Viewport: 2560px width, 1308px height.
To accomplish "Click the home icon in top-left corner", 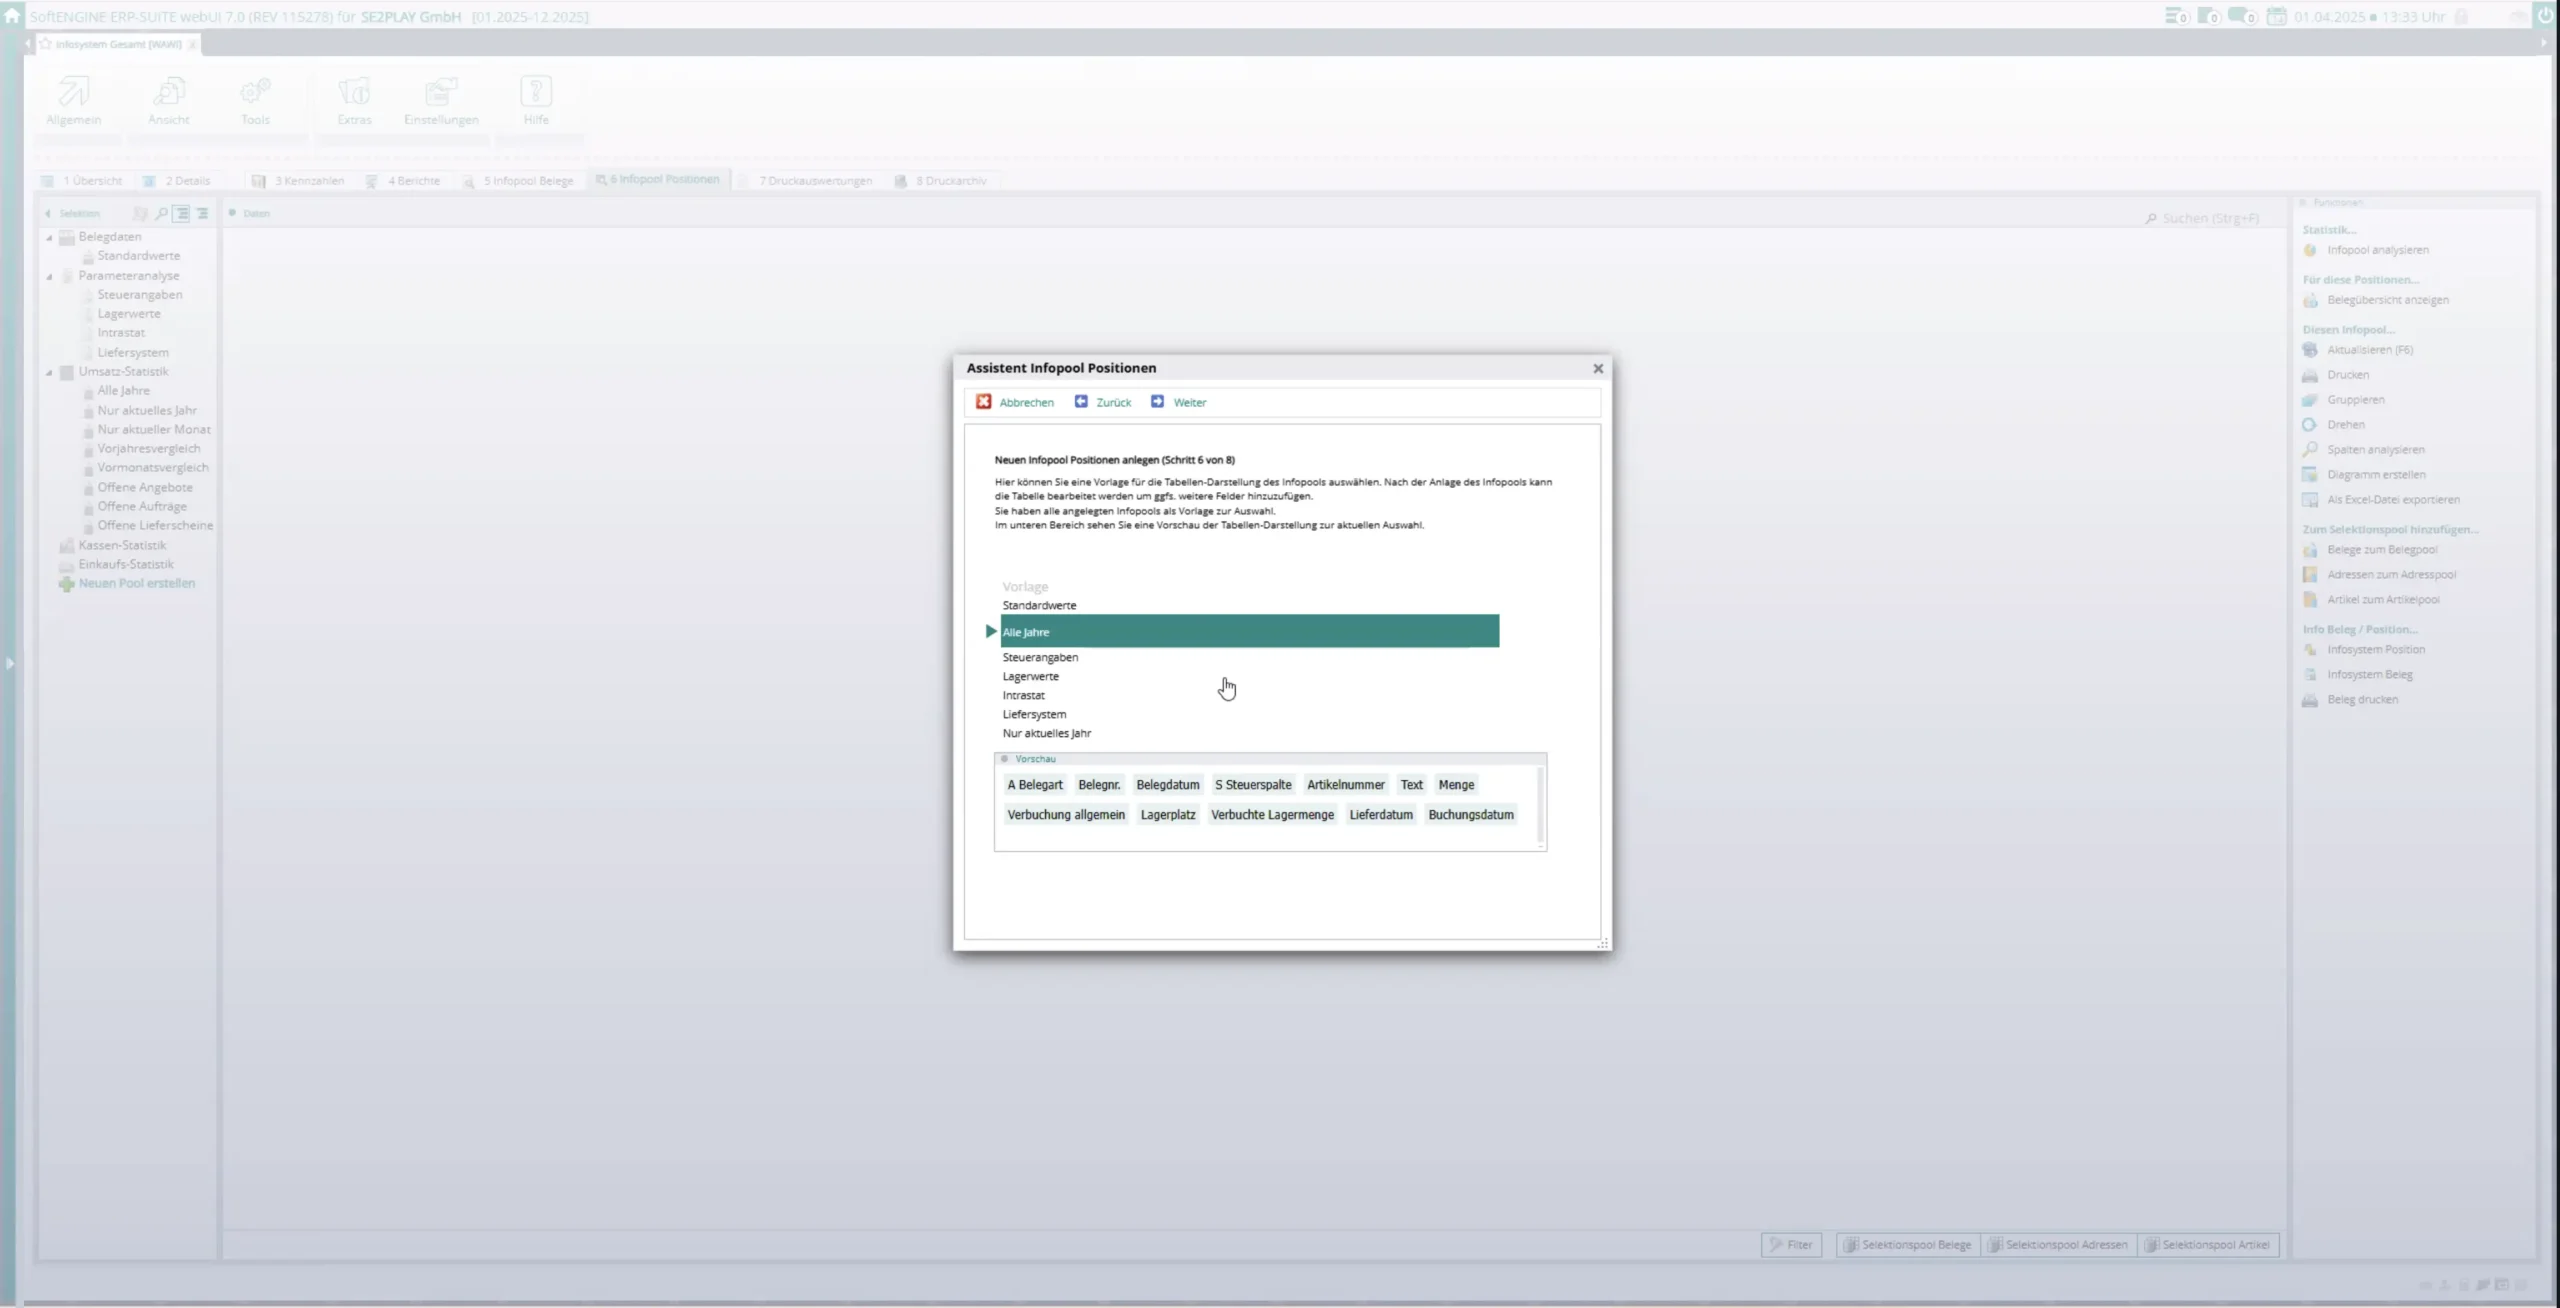I will pyautogui.click(x=12, y=16).
